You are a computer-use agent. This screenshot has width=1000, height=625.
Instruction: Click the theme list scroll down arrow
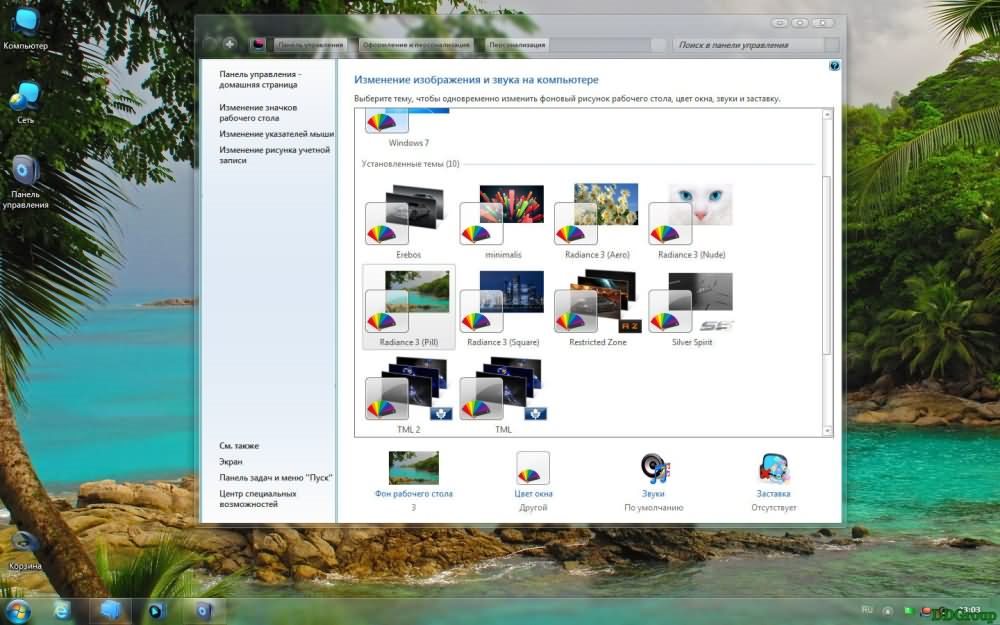pyautogui.click(x=827, y=430)
